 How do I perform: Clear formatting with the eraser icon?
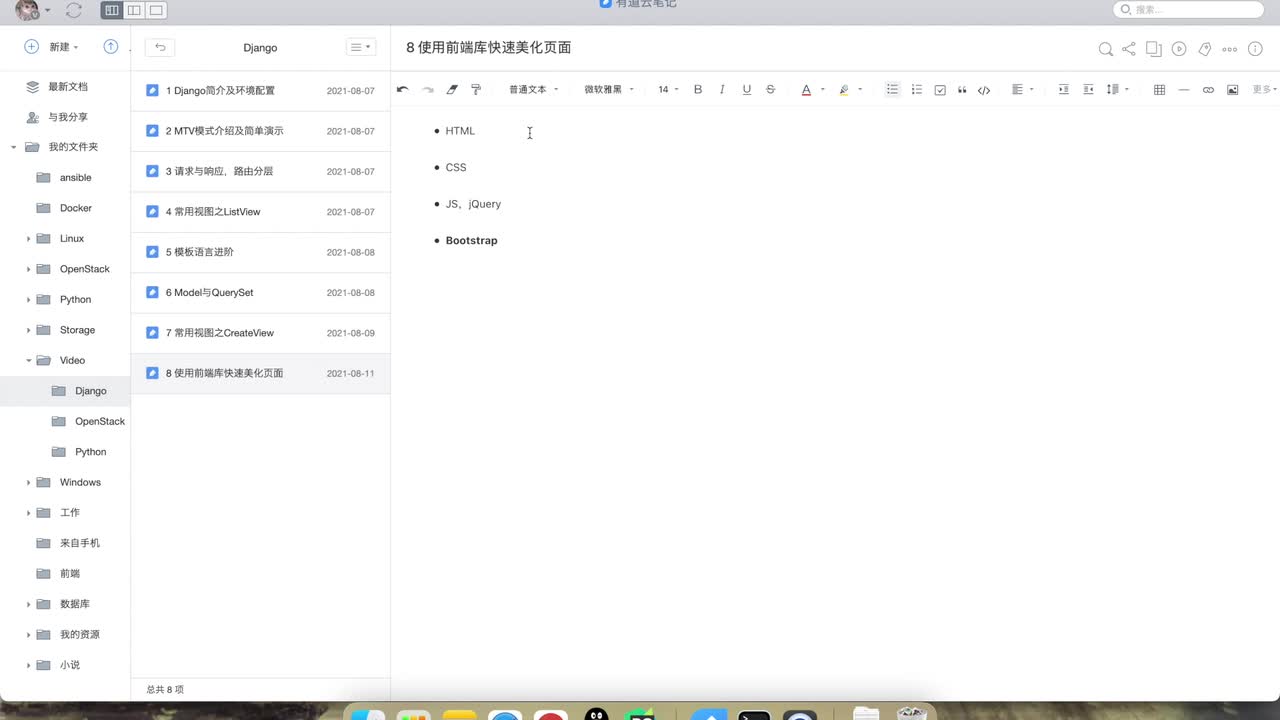(x=452, y=90)
